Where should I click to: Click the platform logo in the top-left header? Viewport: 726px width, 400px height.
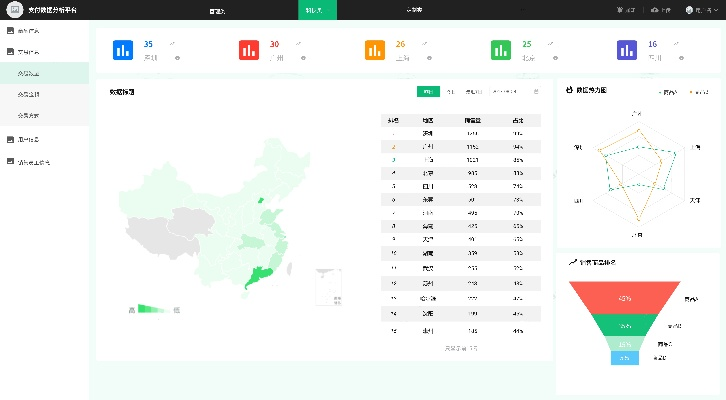15,10
